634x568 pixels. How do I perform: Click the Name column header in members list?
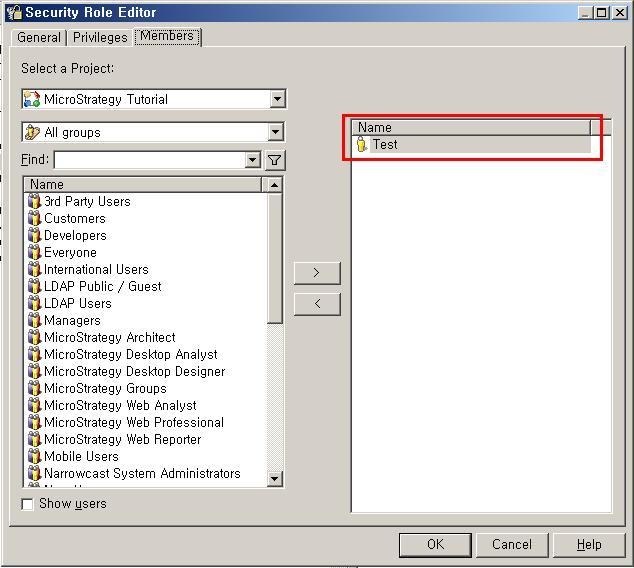471,127
